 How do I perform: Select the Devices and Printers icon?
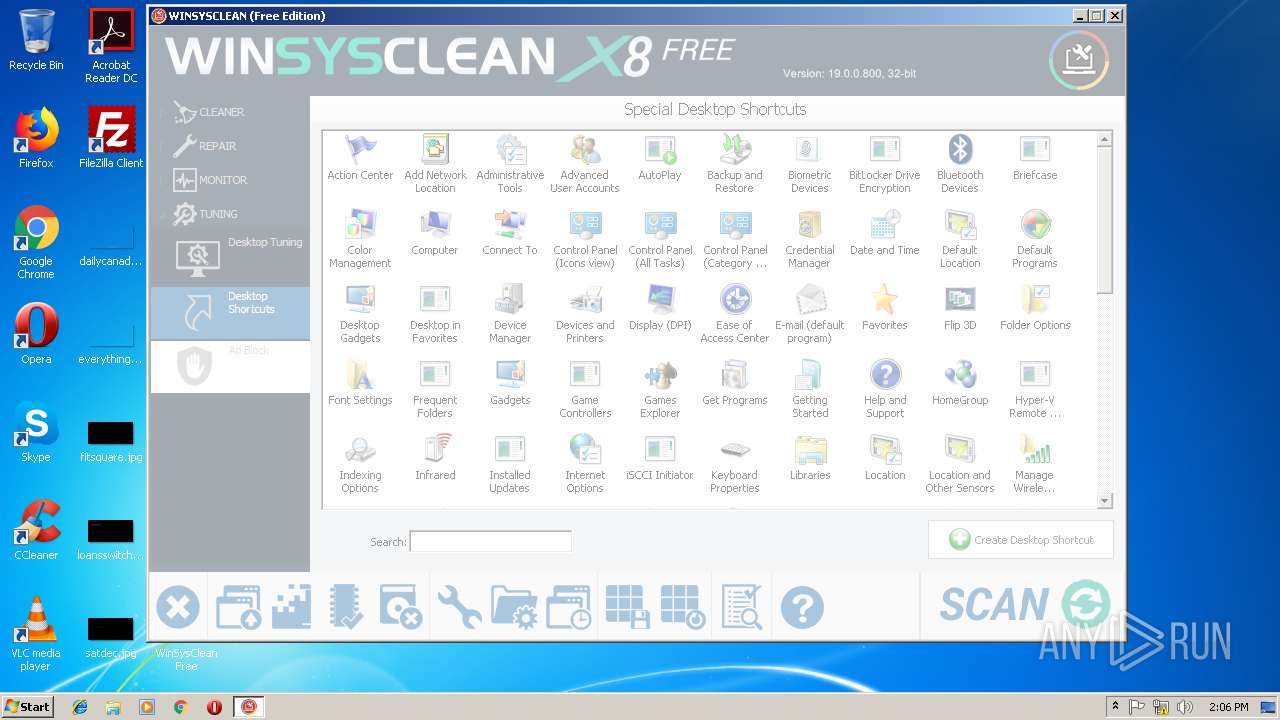click(x=585, y=300)
